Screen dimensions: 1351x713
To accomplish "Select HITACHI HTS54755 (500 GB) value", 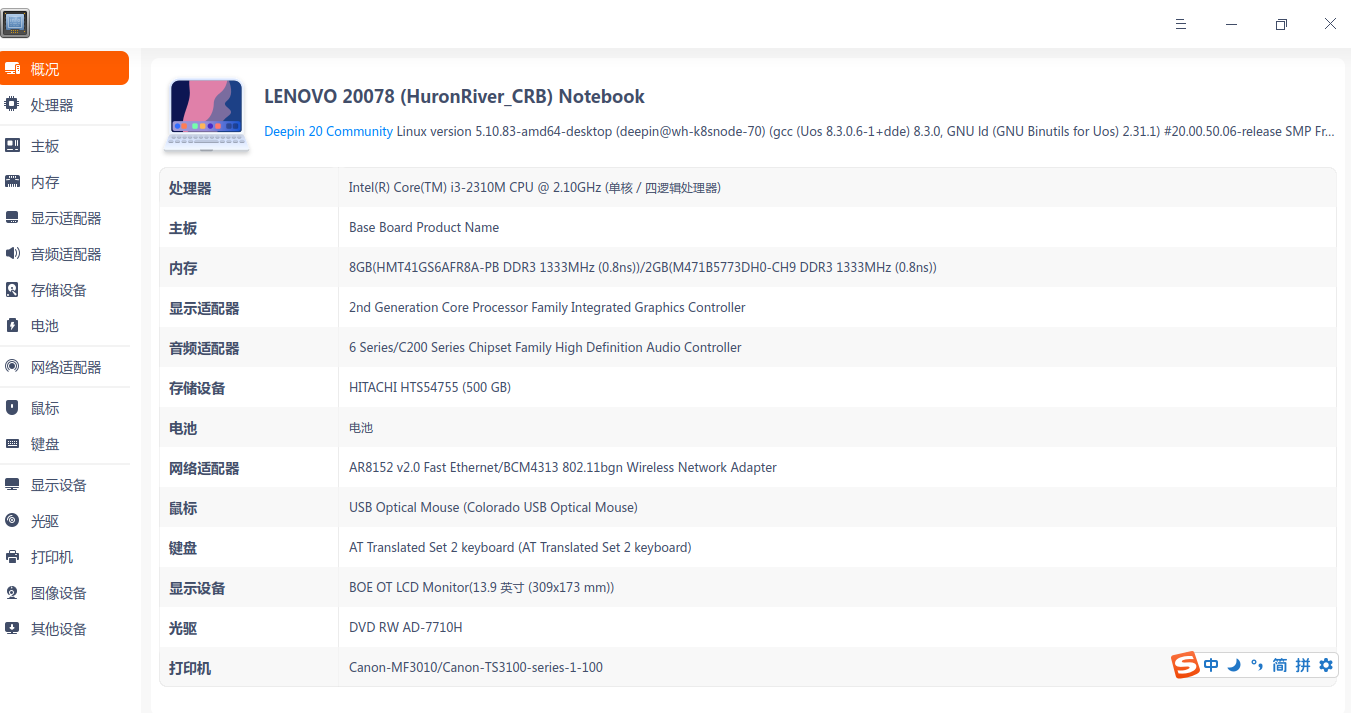I will pos(430,387).
